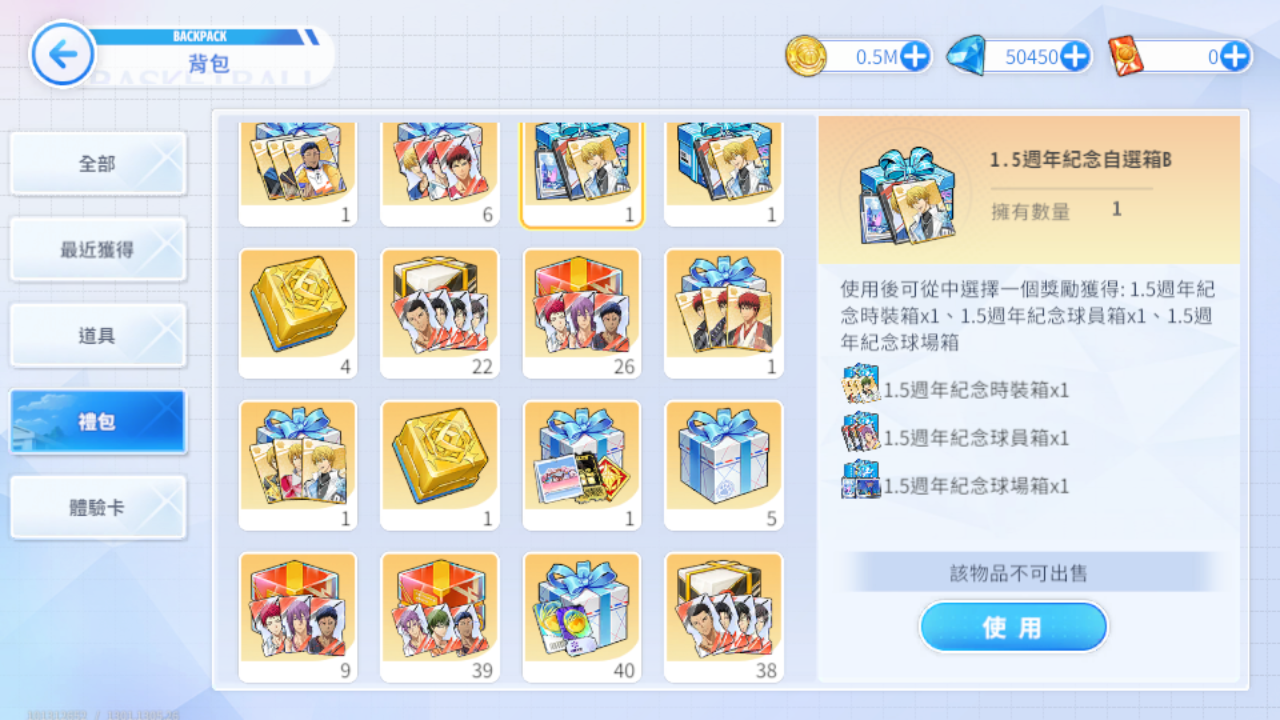Image resolution: width=1280 pixels, height=720 pixels.
Task: Go back using the arrow icon
Action: coord(63,54)
